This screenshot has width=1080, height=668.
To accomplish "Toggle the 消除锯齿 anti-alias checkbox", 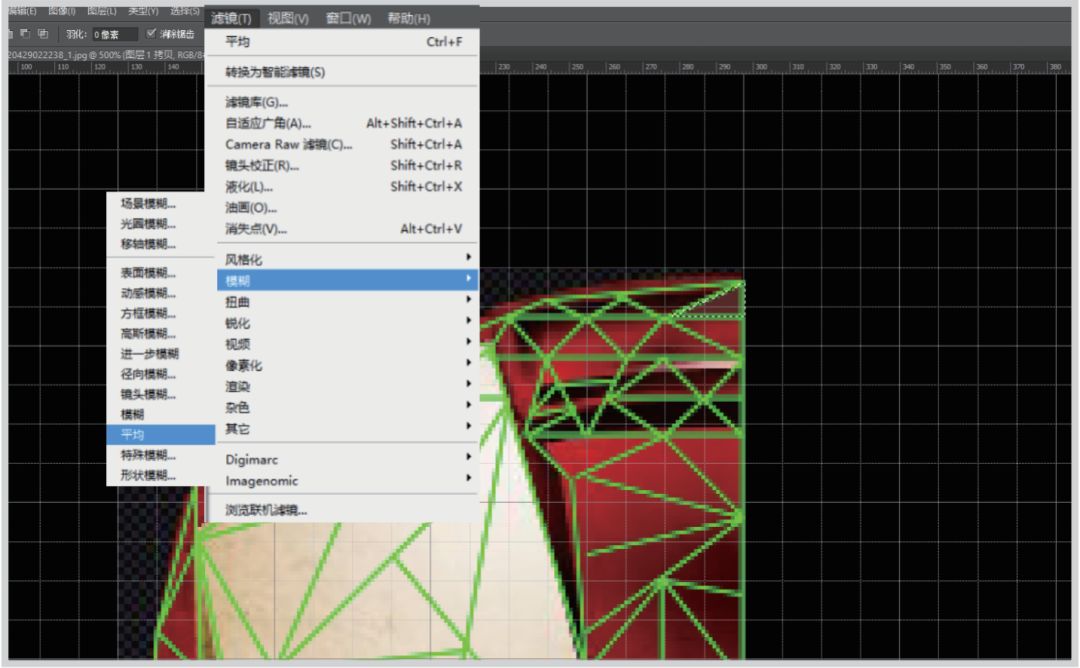I will pos(151,34).
